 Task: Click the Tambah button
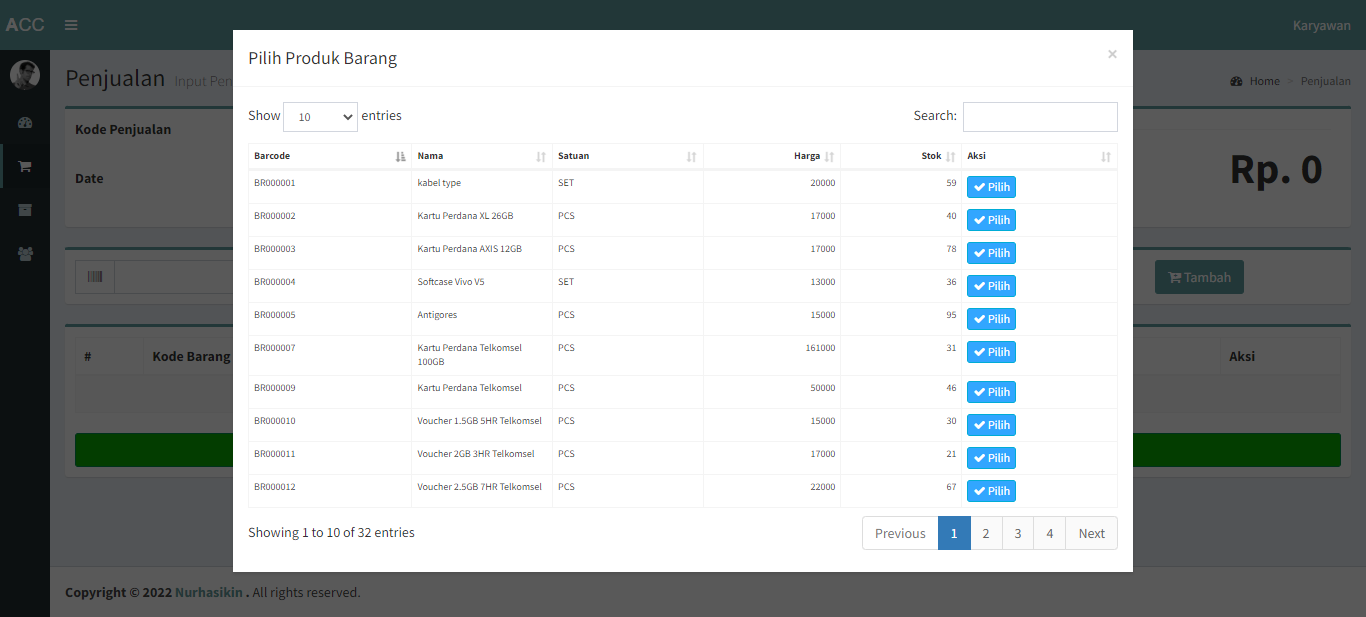(1199, 277)
